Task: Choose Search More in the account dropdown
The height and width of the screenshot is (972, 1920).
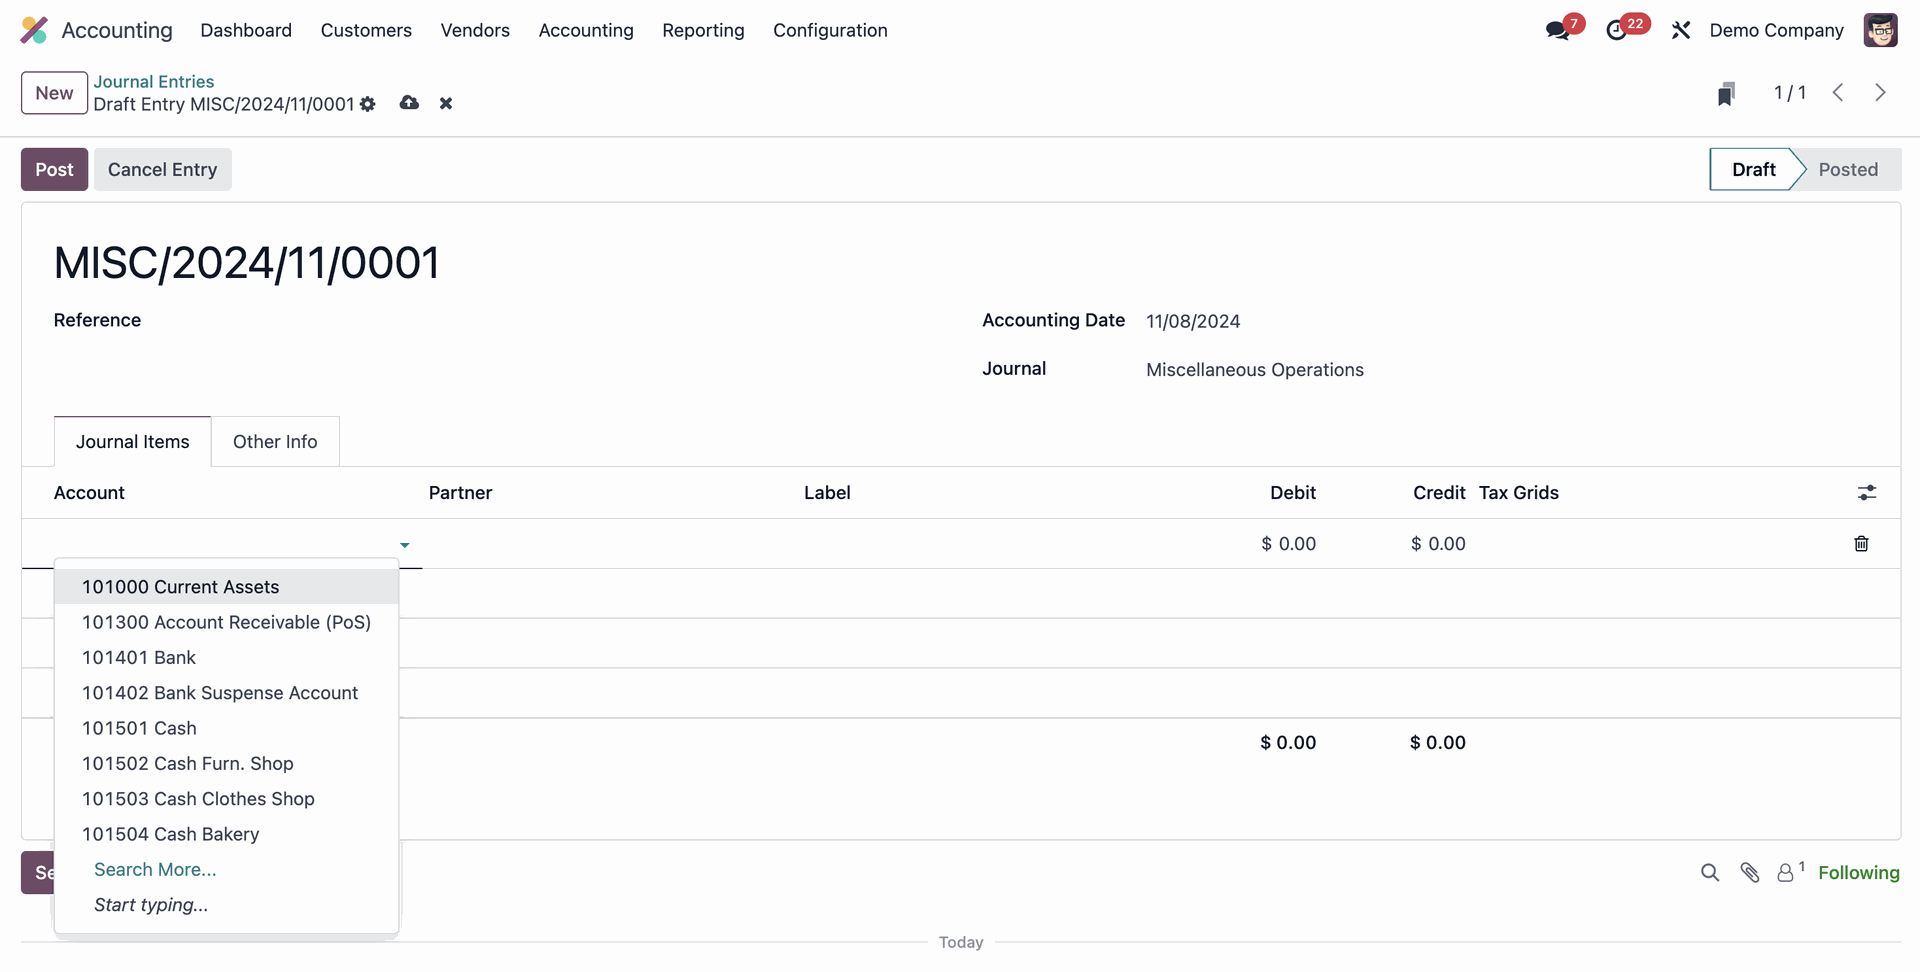Action: pos(155,869)
